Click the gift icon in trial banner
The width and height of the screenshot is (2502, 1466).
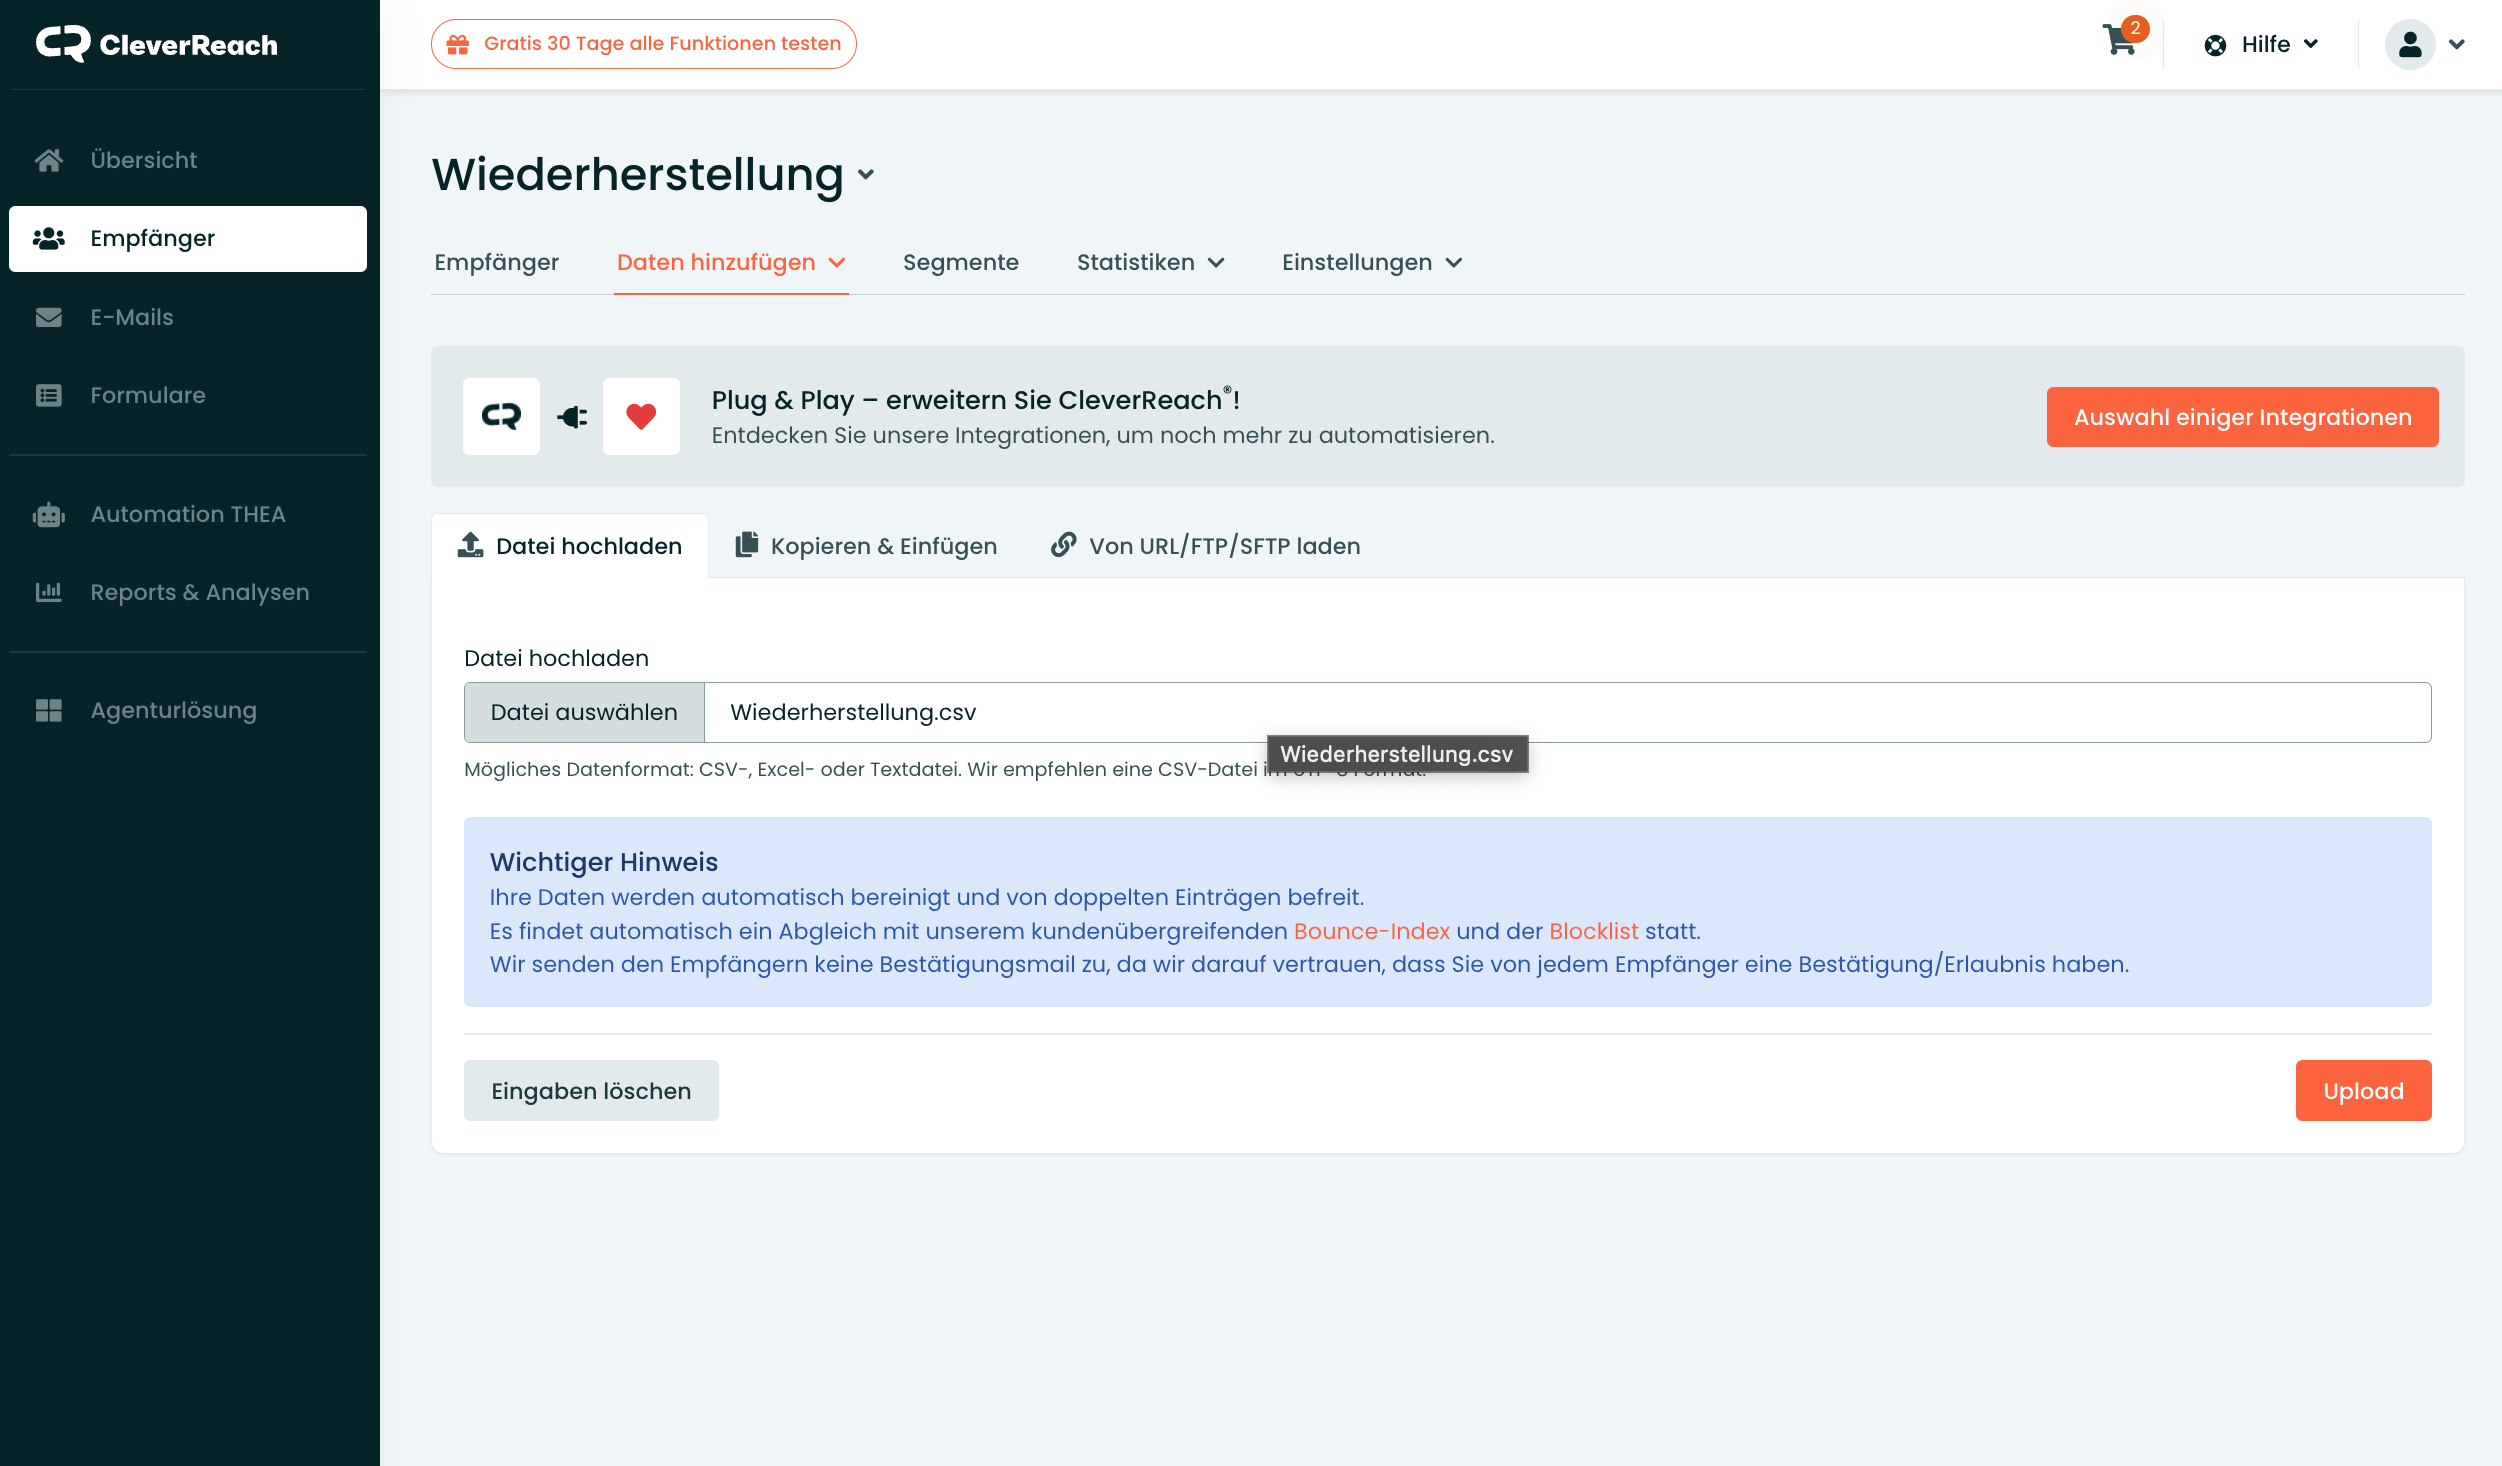458,44
